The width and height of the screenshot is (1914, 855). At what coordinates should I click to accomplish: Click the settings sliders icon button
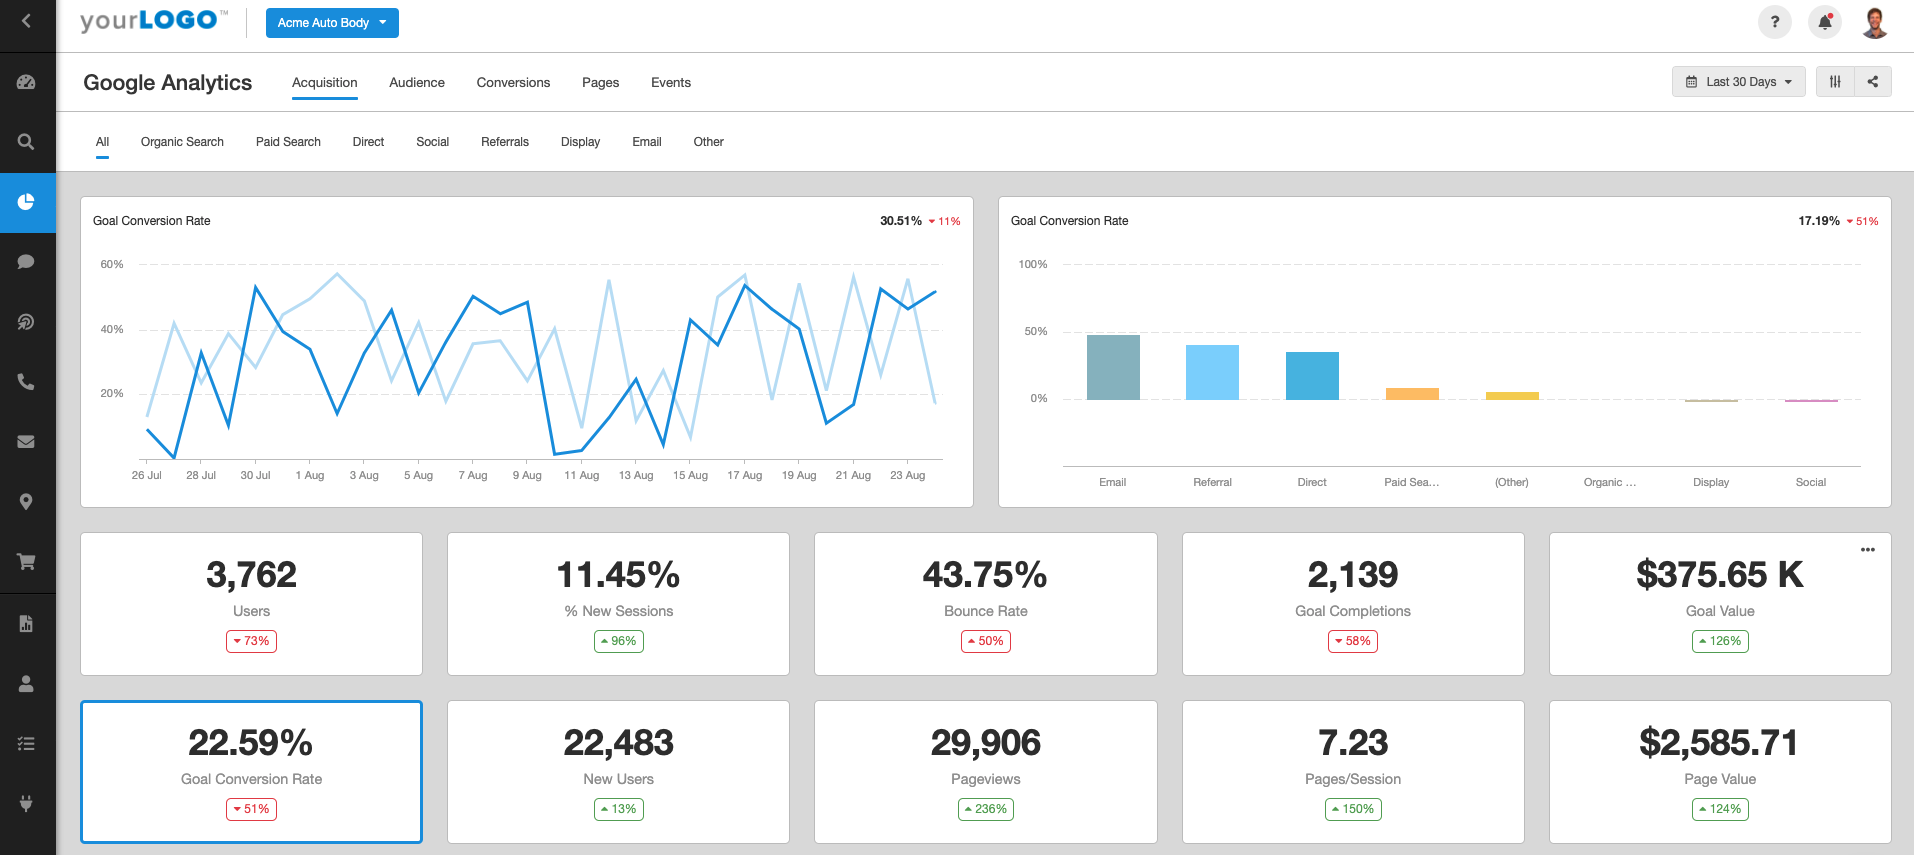click(1835, 82)
